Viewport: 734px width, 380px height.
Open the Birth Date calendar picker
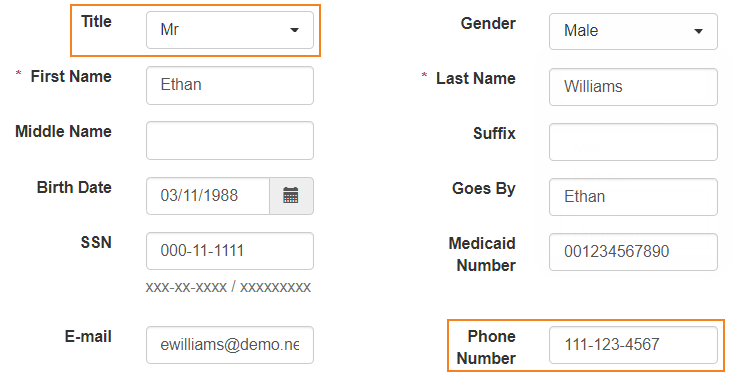click(x=291, y=196)
